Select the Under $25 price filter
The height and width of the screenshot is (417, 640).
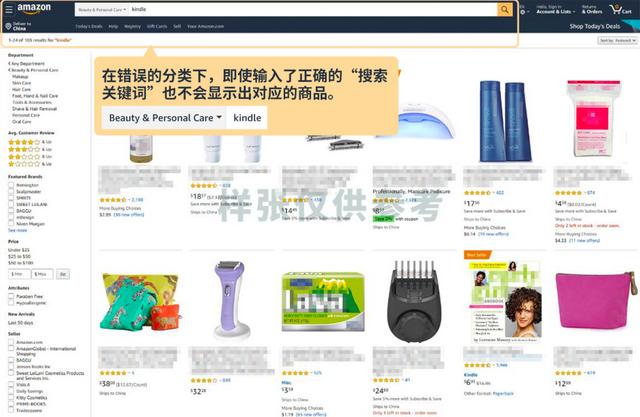(x=19, y=250)
